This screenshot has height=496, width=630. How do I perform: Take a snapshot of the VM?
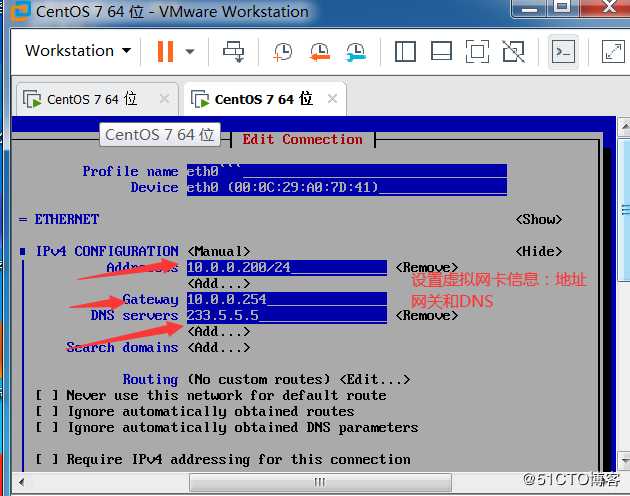283,51
